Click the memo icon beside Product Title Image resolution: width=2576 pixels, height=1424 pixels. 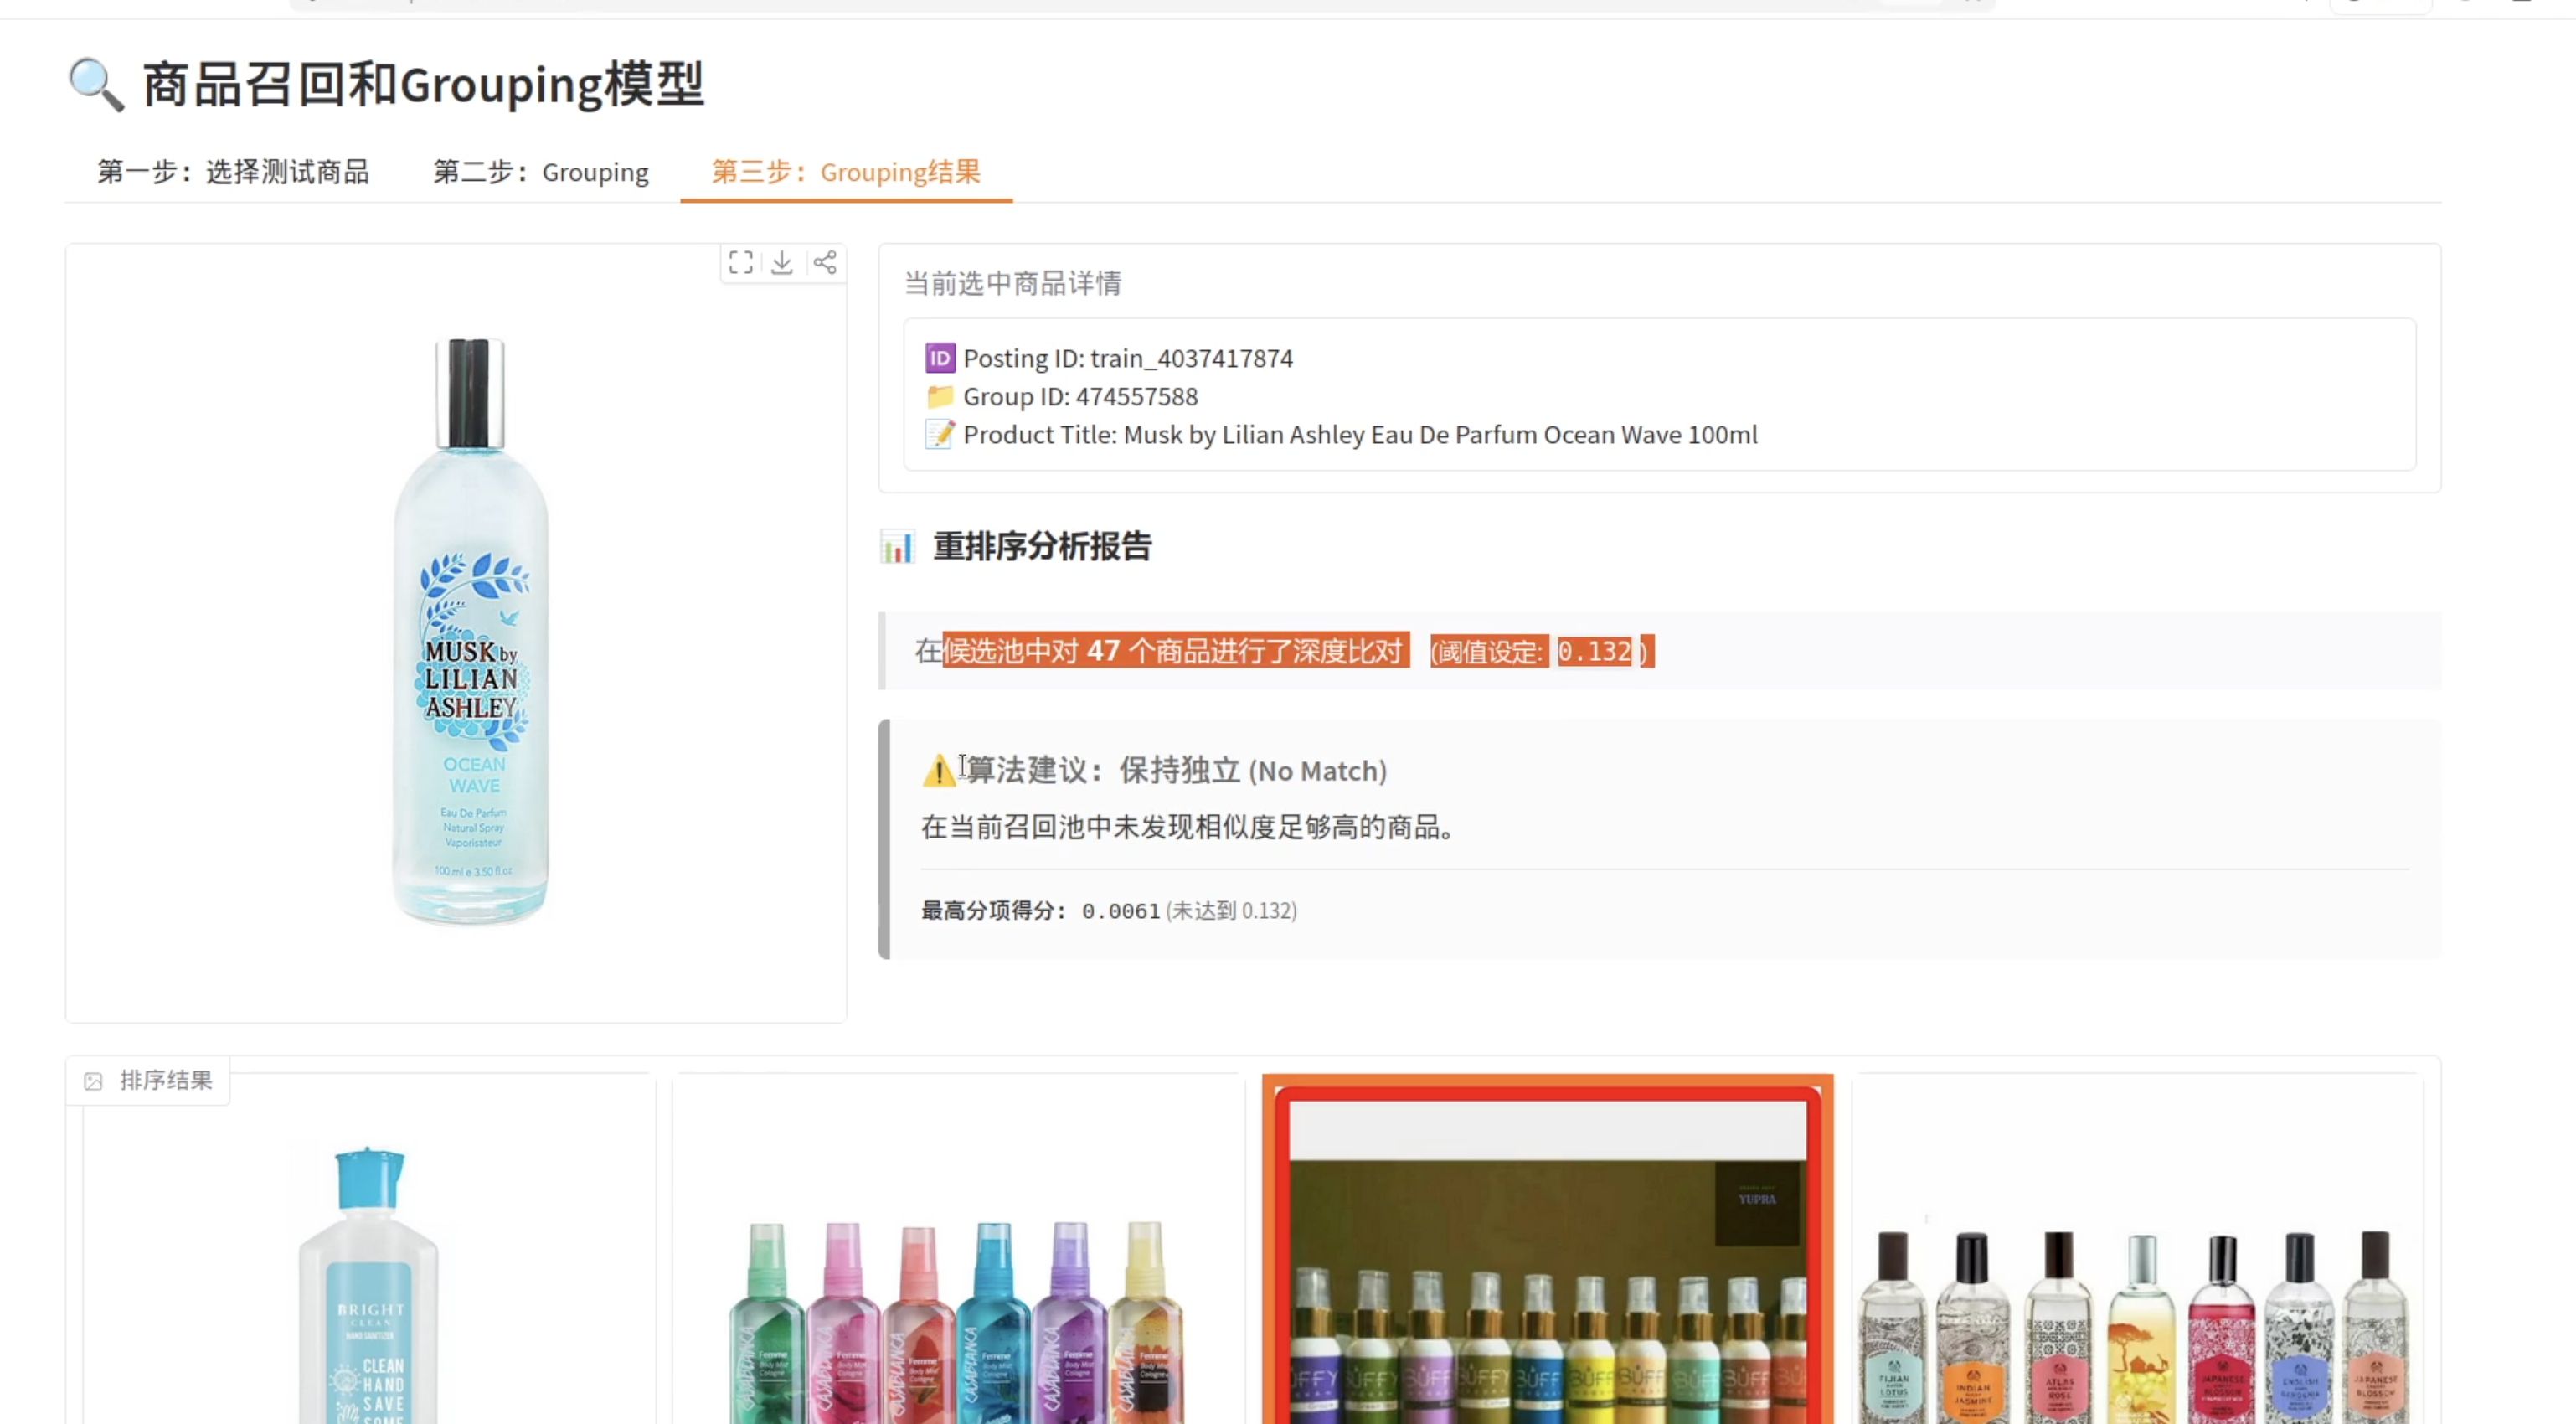[939, 434]
